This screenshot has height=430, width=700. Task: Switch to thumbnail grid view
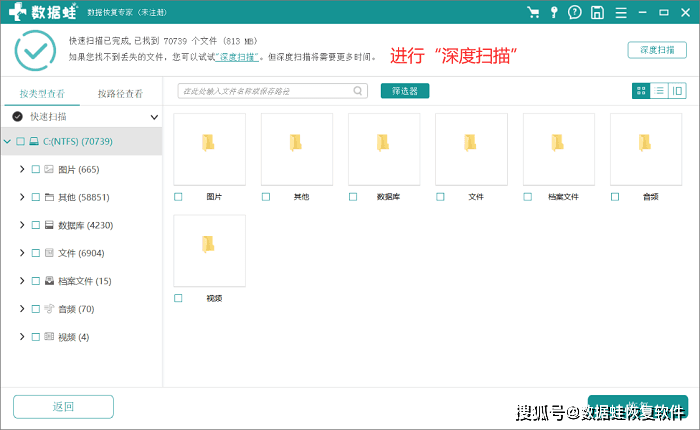click(x=641, y=91)
